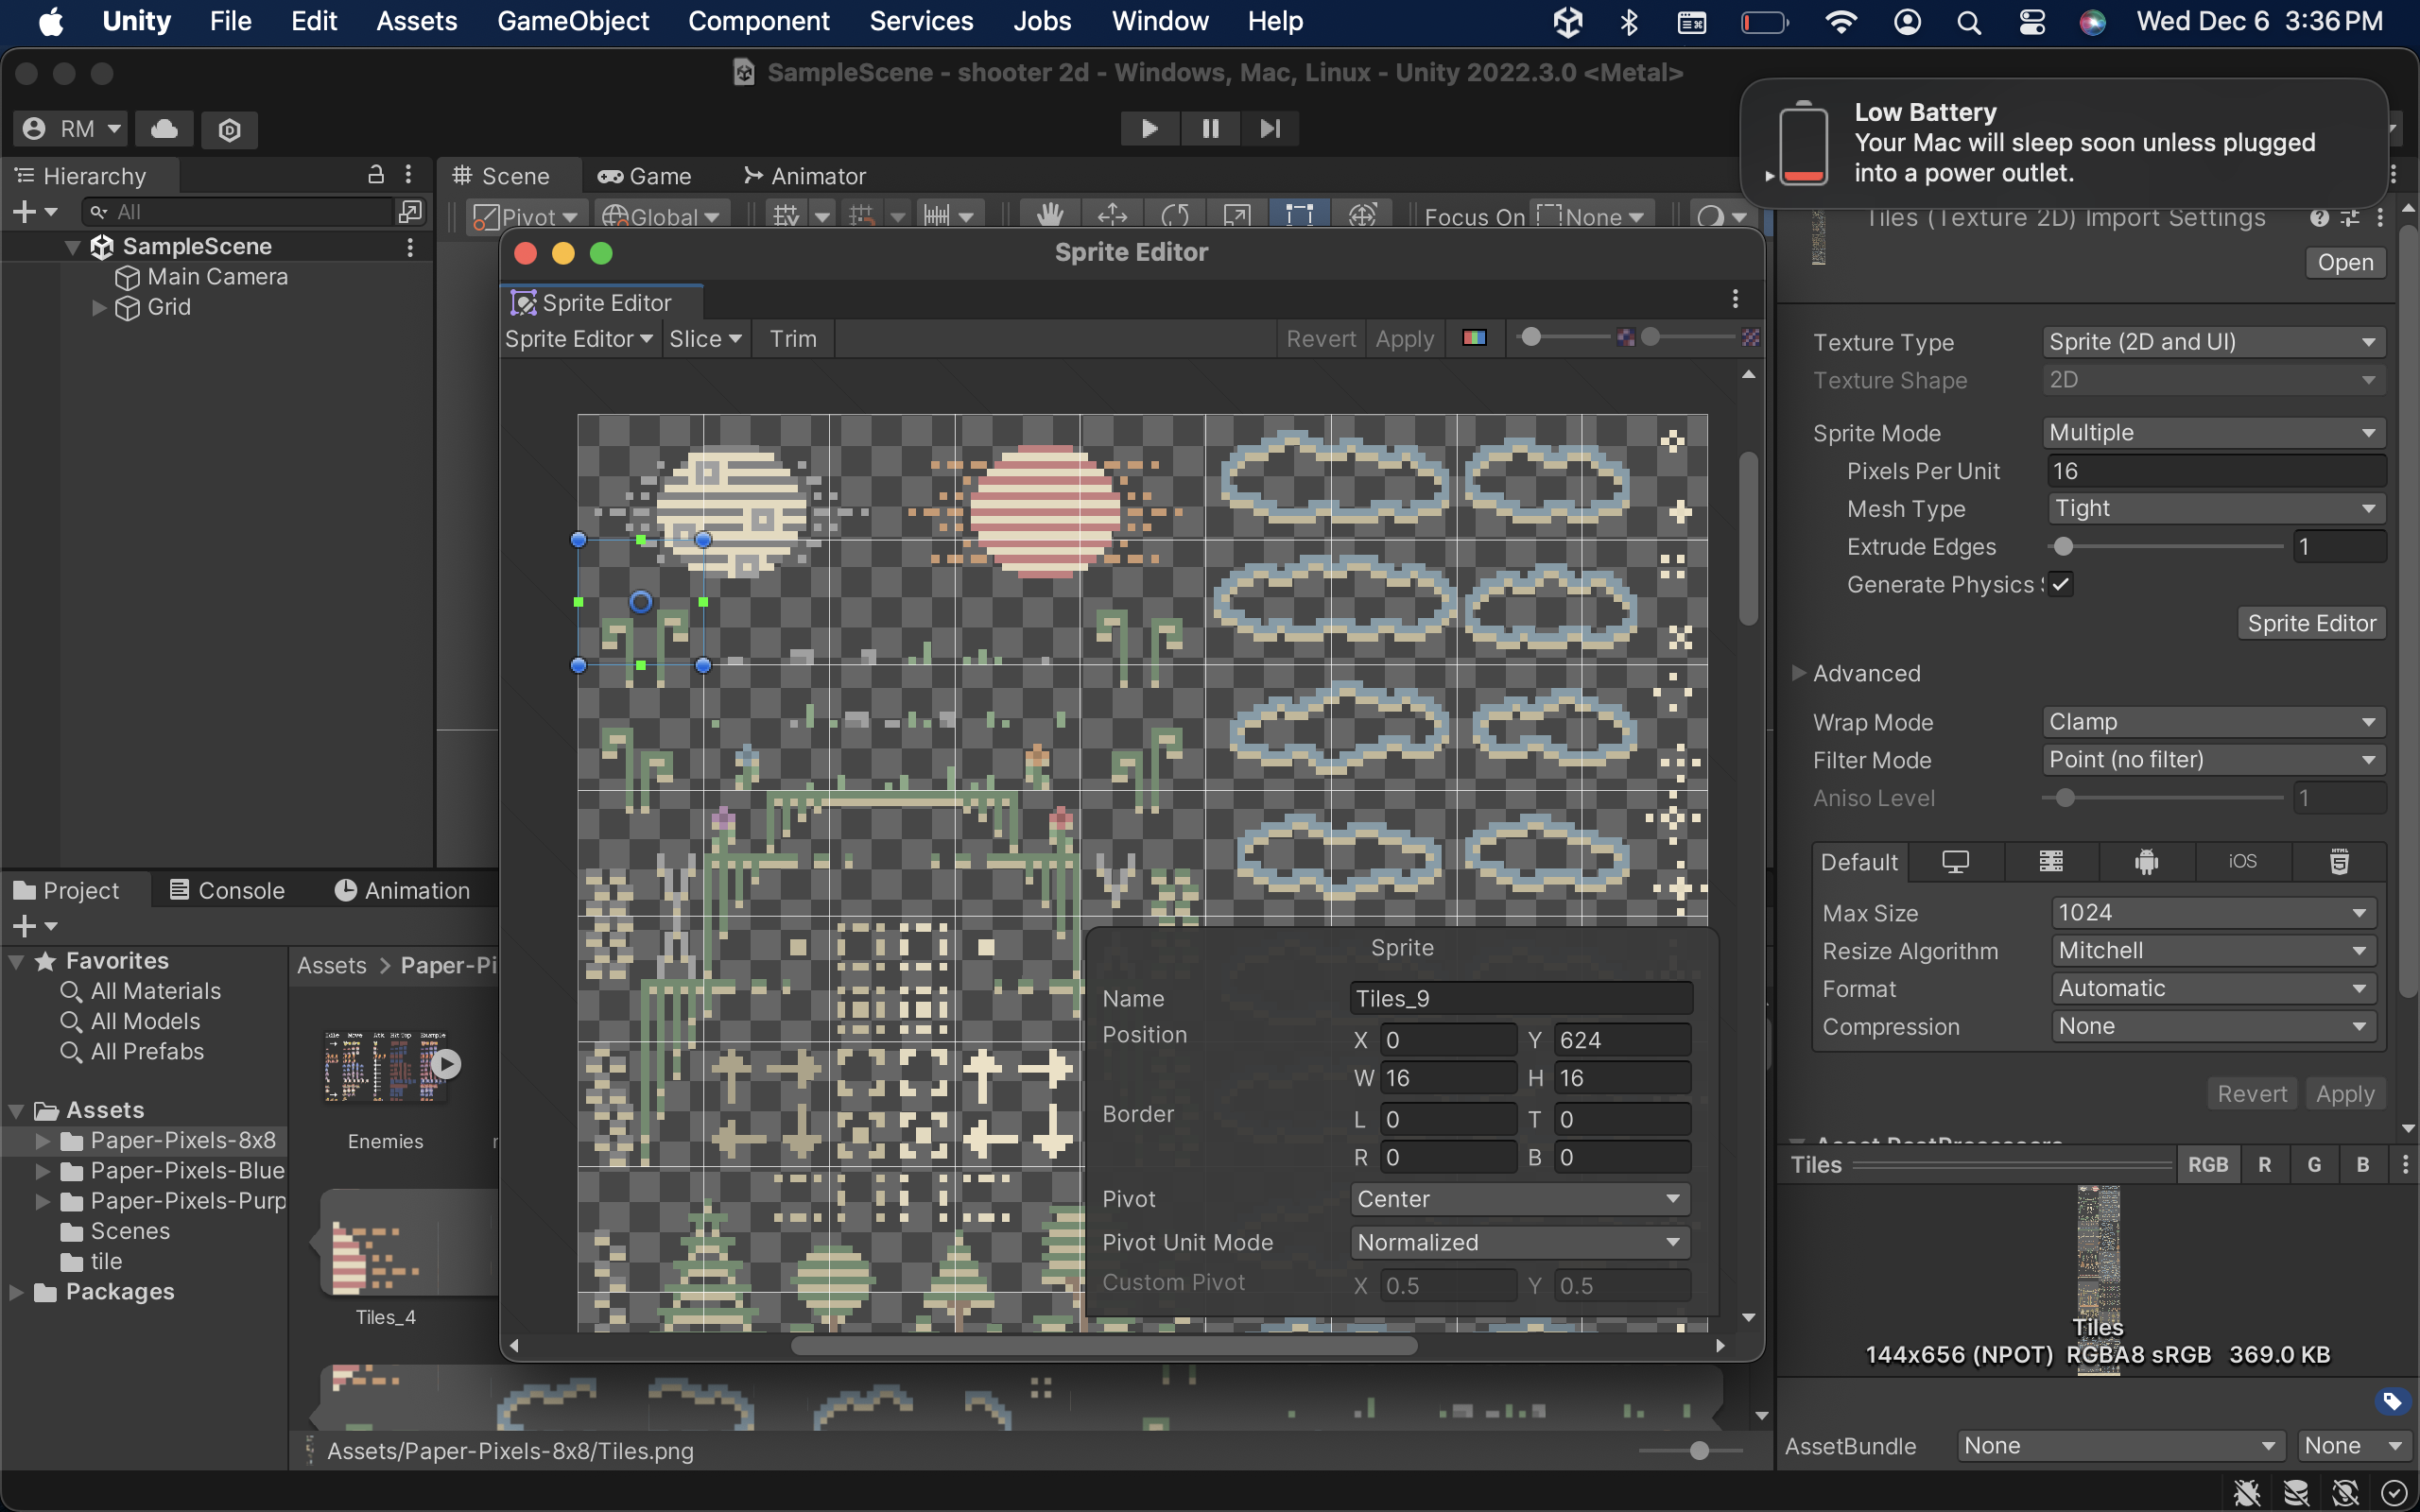Toggle the G channel preview button
Viewport: 2420px width, 1512px height.
[x=2314, y=1164]
